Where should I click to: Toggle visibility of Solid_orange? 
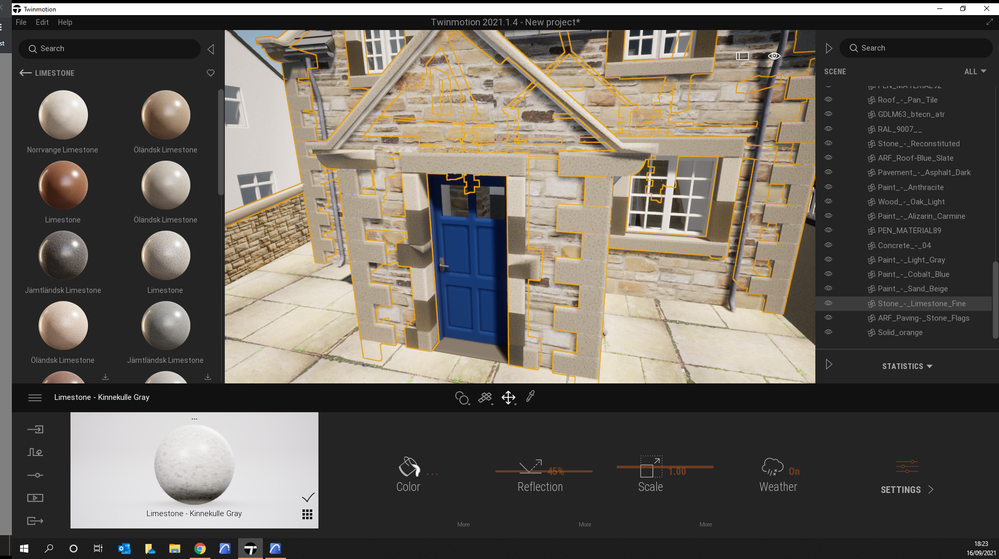(x=828, y=332)
